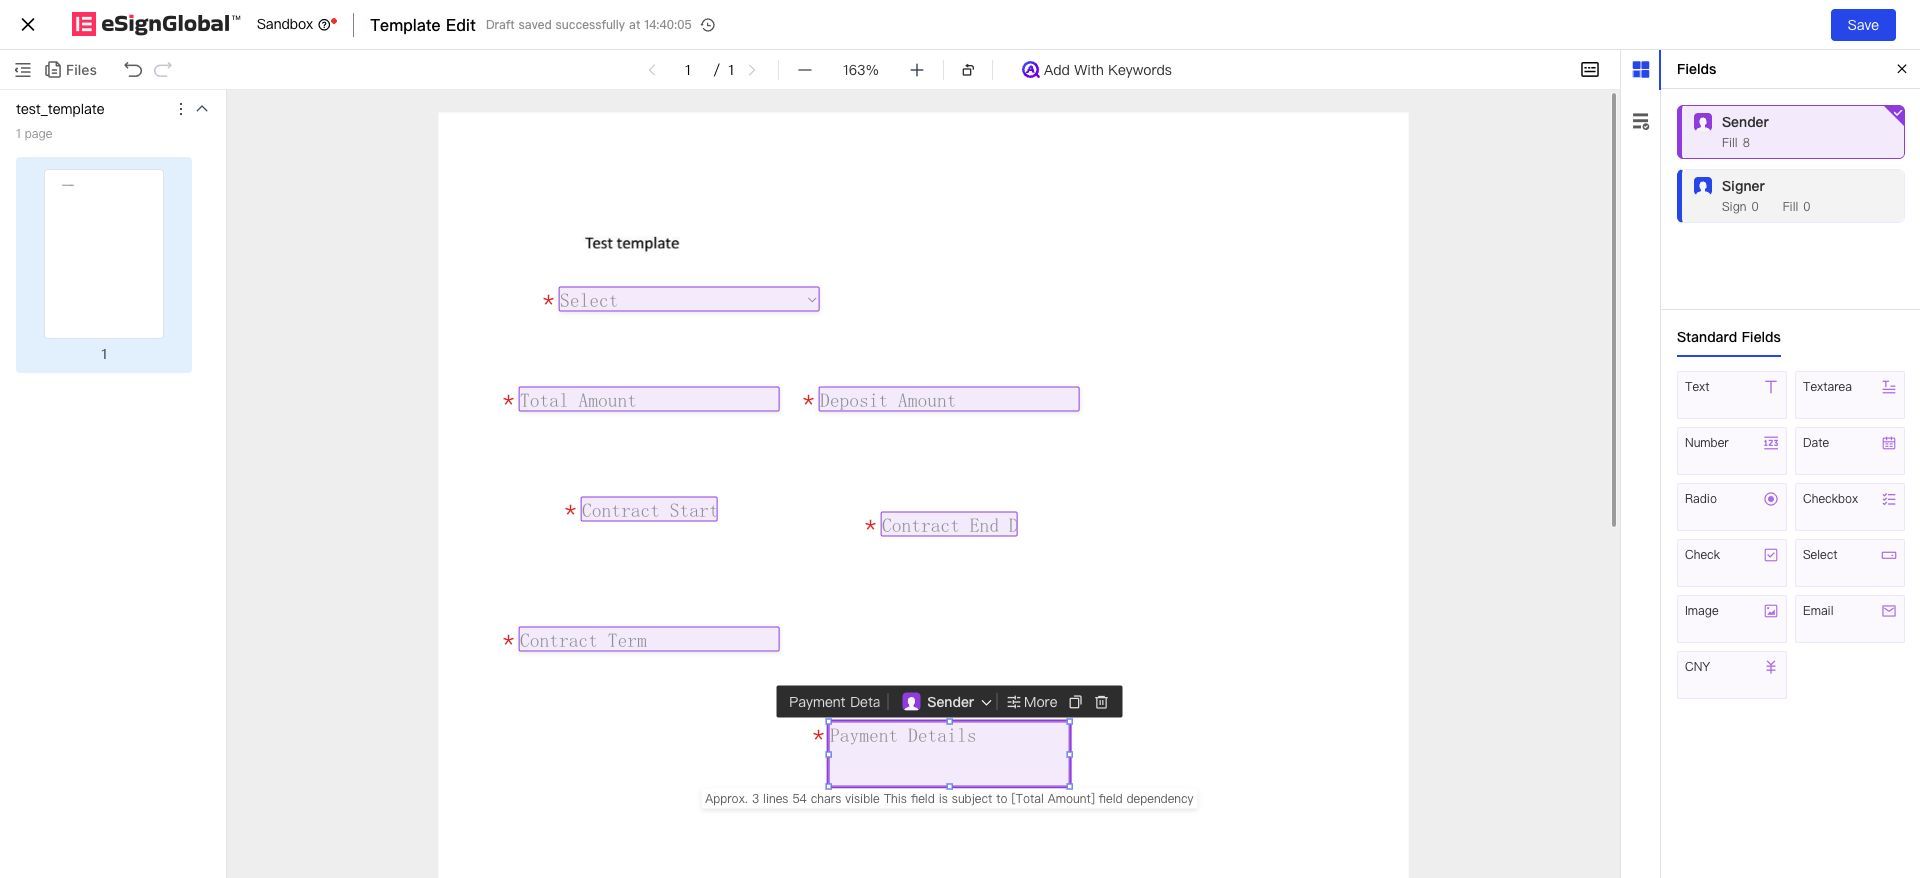Select the Sender role card
The width and height of the screenshot is (1920, 878).
1791,132
